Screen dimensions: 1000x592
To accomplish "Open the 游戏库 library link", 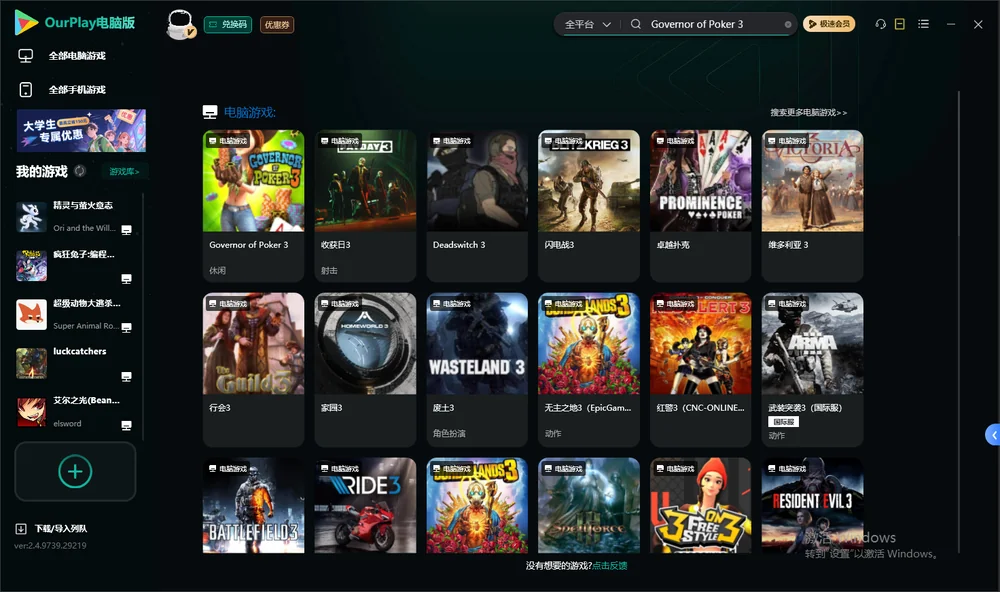I will point(124,172).
